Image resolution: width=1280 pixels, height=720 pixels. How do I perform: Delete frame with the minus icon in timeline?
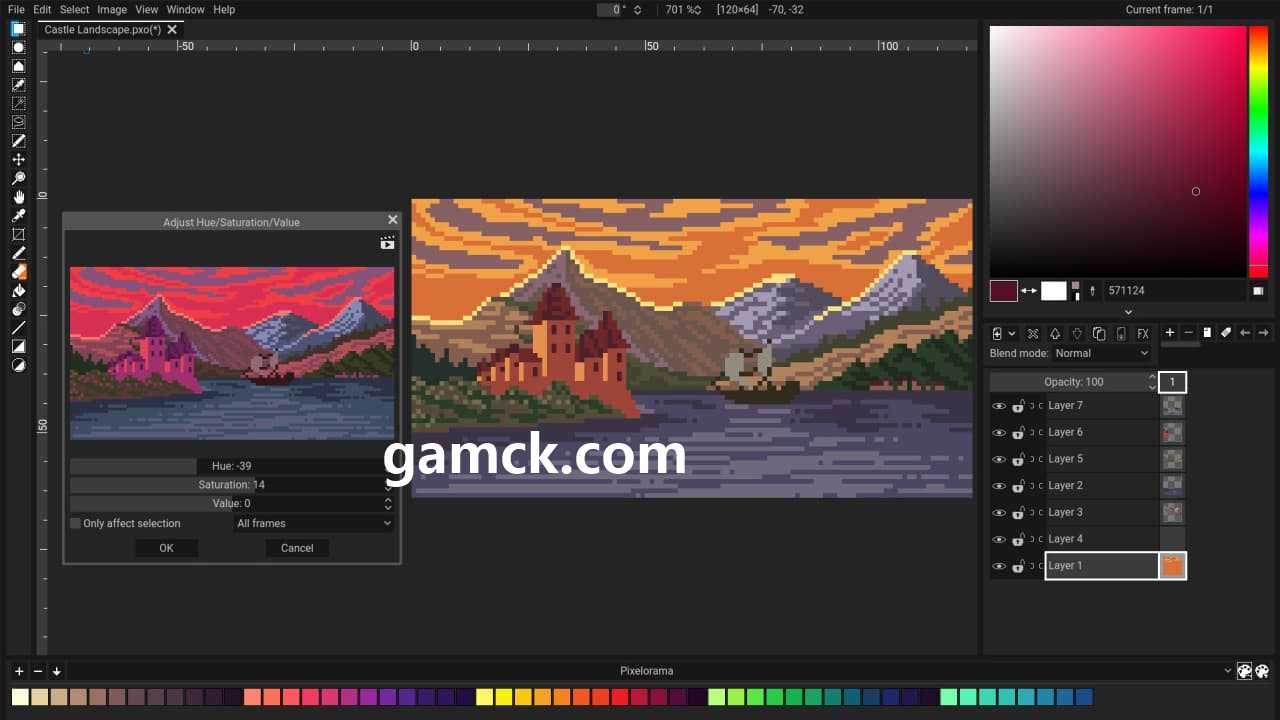point(1189,332)
